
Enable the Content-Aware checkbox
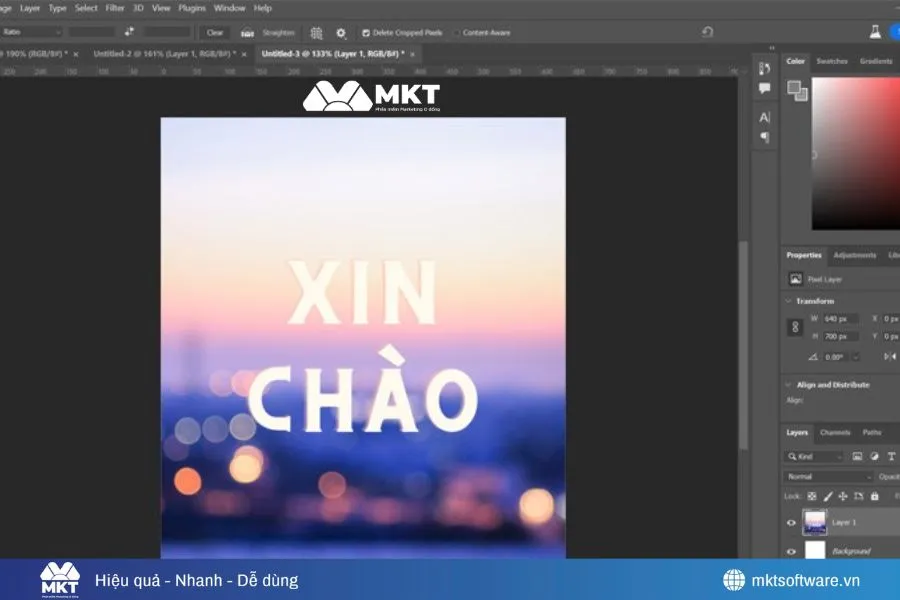click(x=458, y=33)
